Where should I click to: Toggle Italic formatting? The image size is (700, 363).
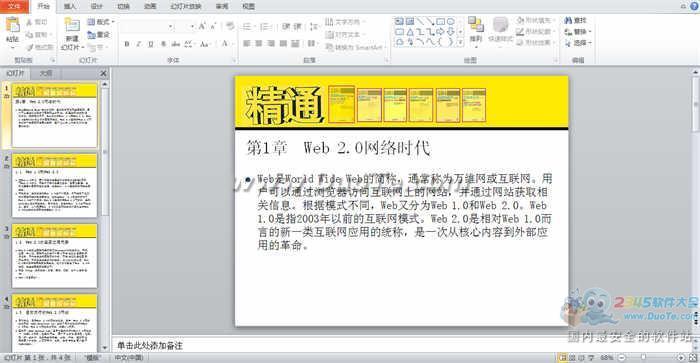tap(139, 44)
